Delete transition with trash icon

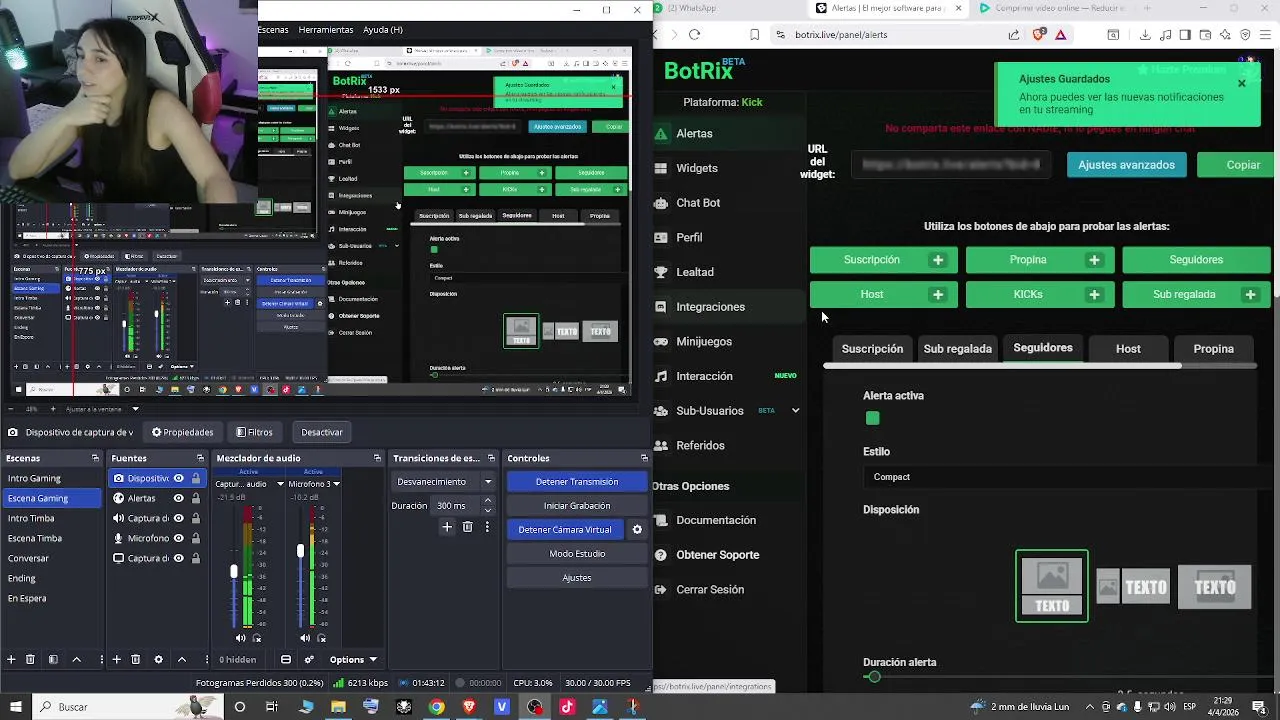pos(467,527)
